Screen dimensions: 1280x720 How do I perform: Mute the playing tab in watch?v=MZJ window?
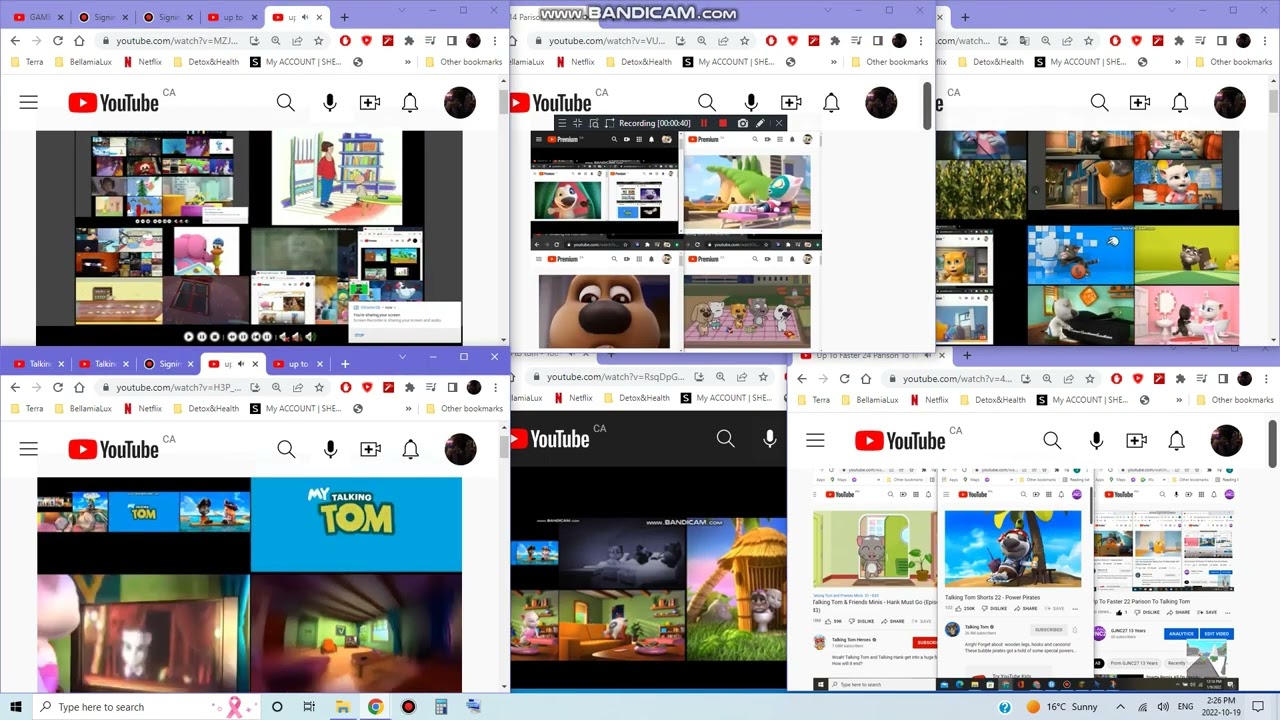click(x=305, y=17)
